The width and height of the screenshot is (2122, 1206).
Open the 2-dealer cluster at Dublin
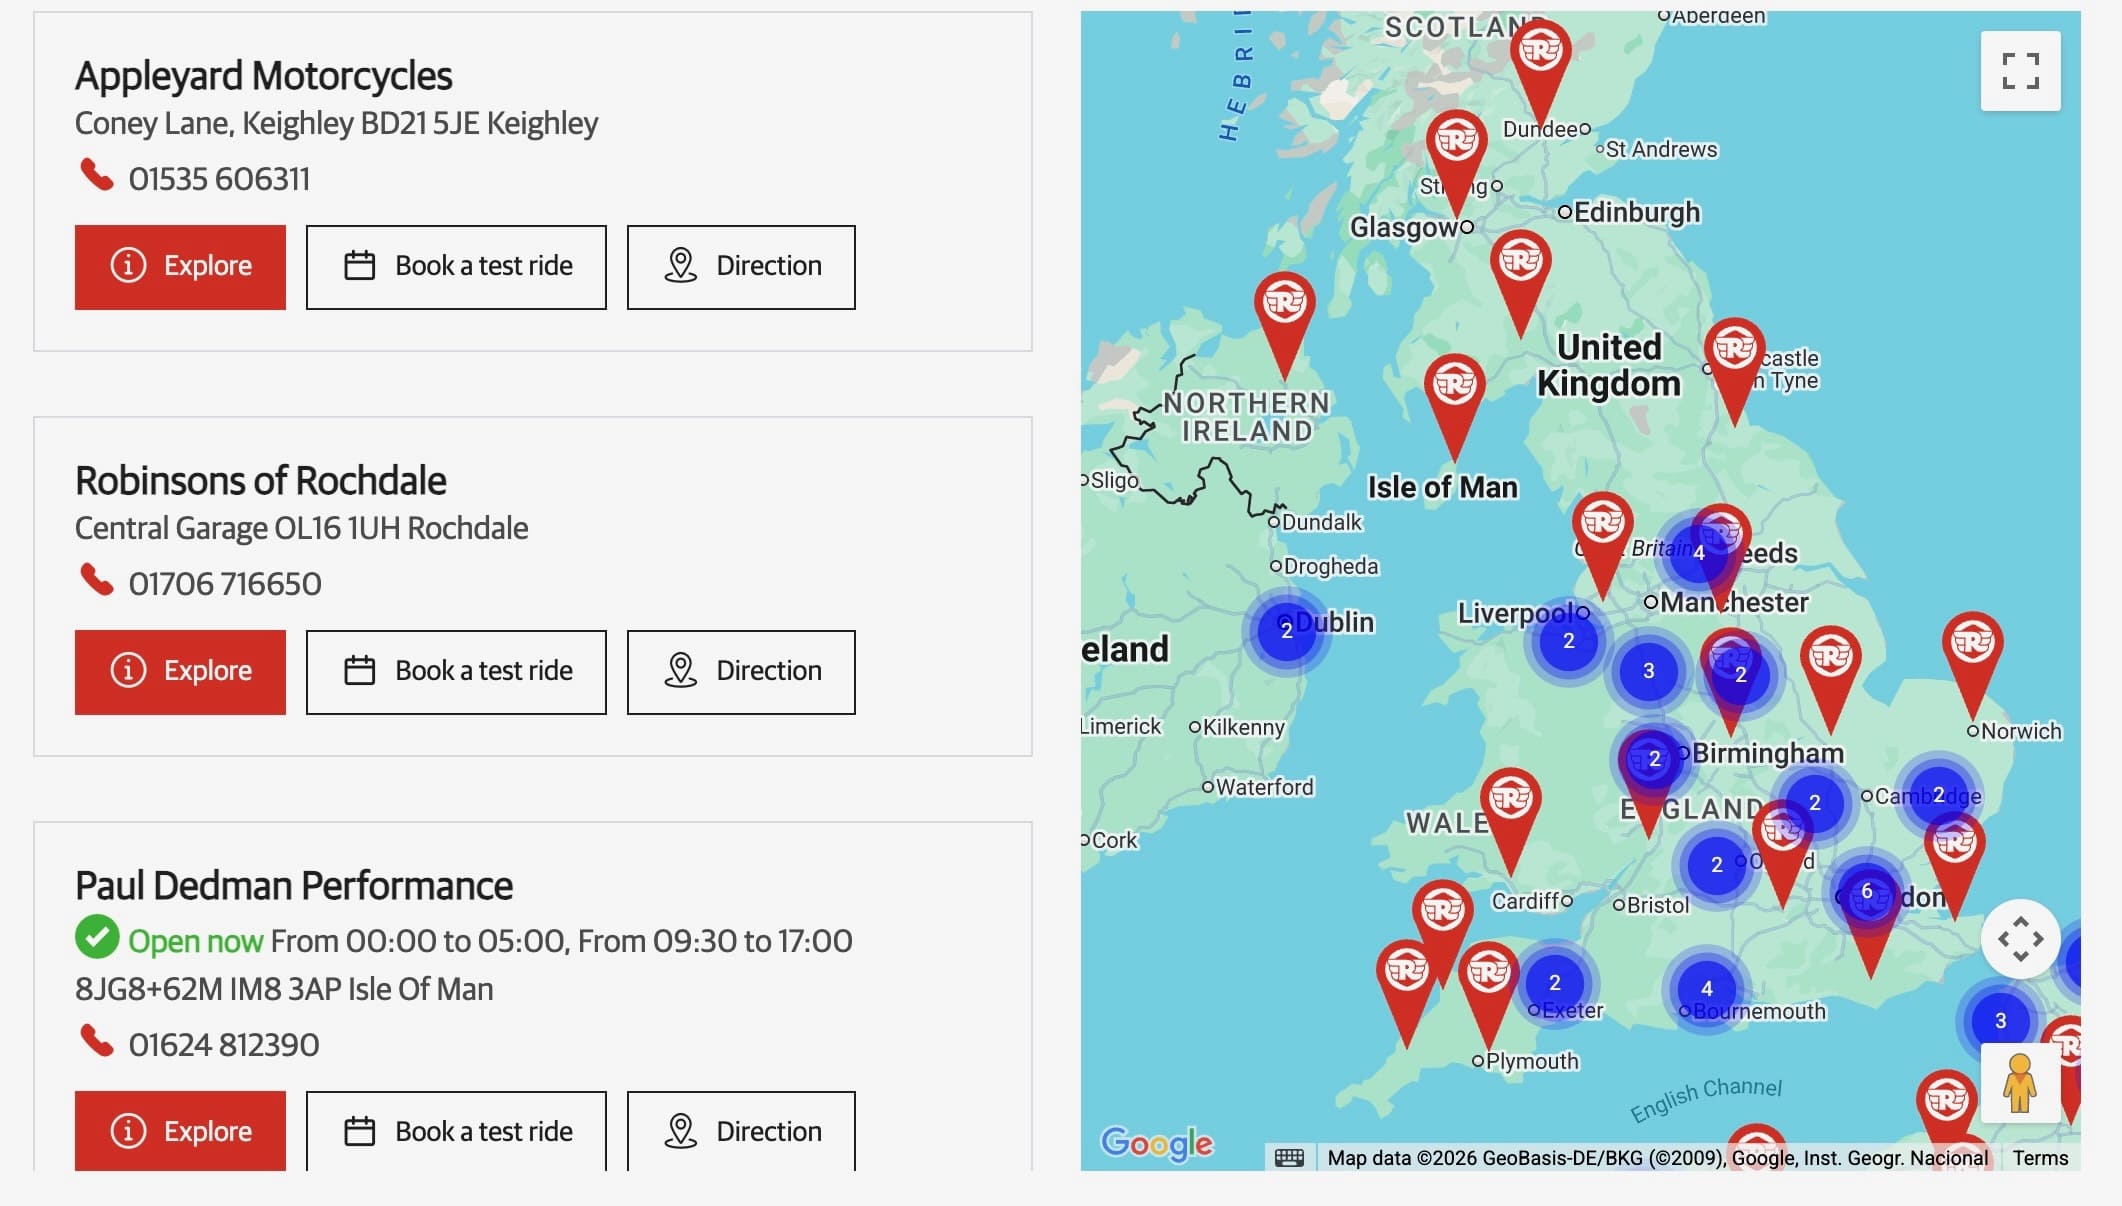coord(1286,631)
